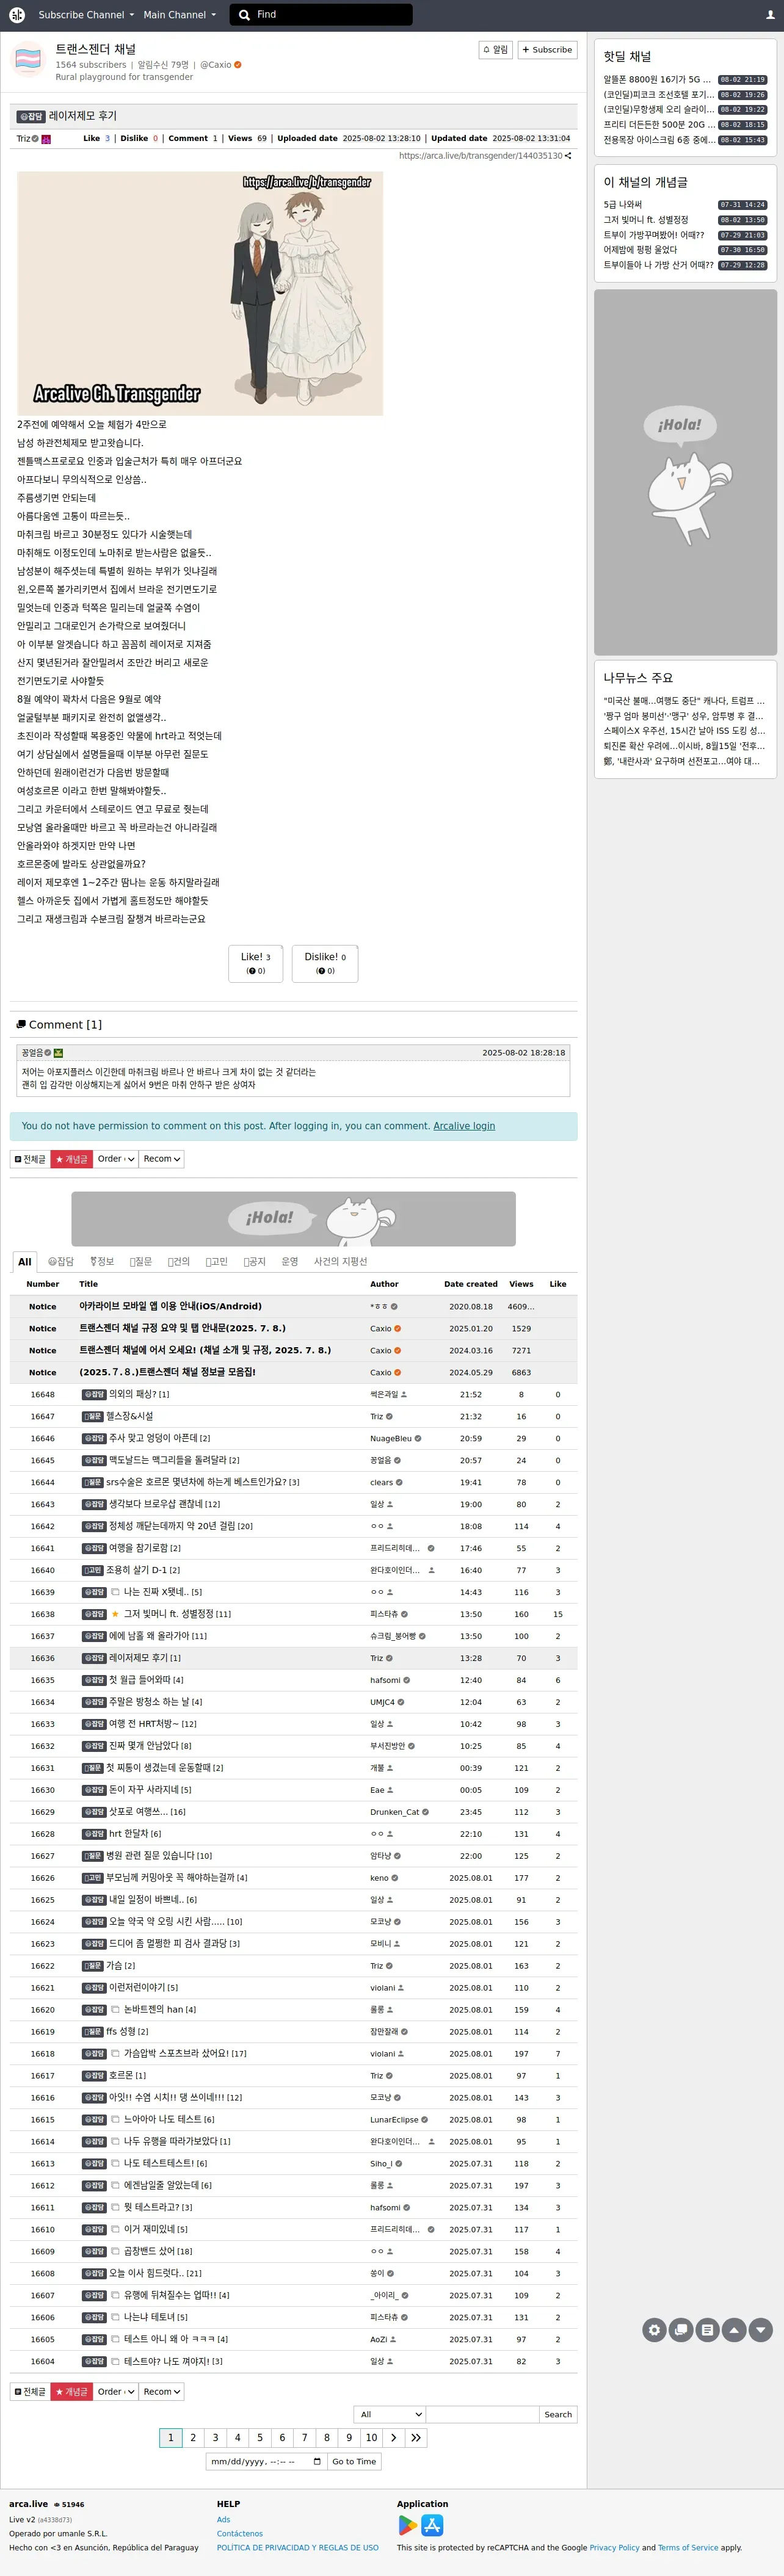The width and height of the screenshot is (784, 2576).
Task: Click the arca.live logo icon in header
Action: [17, 15]
